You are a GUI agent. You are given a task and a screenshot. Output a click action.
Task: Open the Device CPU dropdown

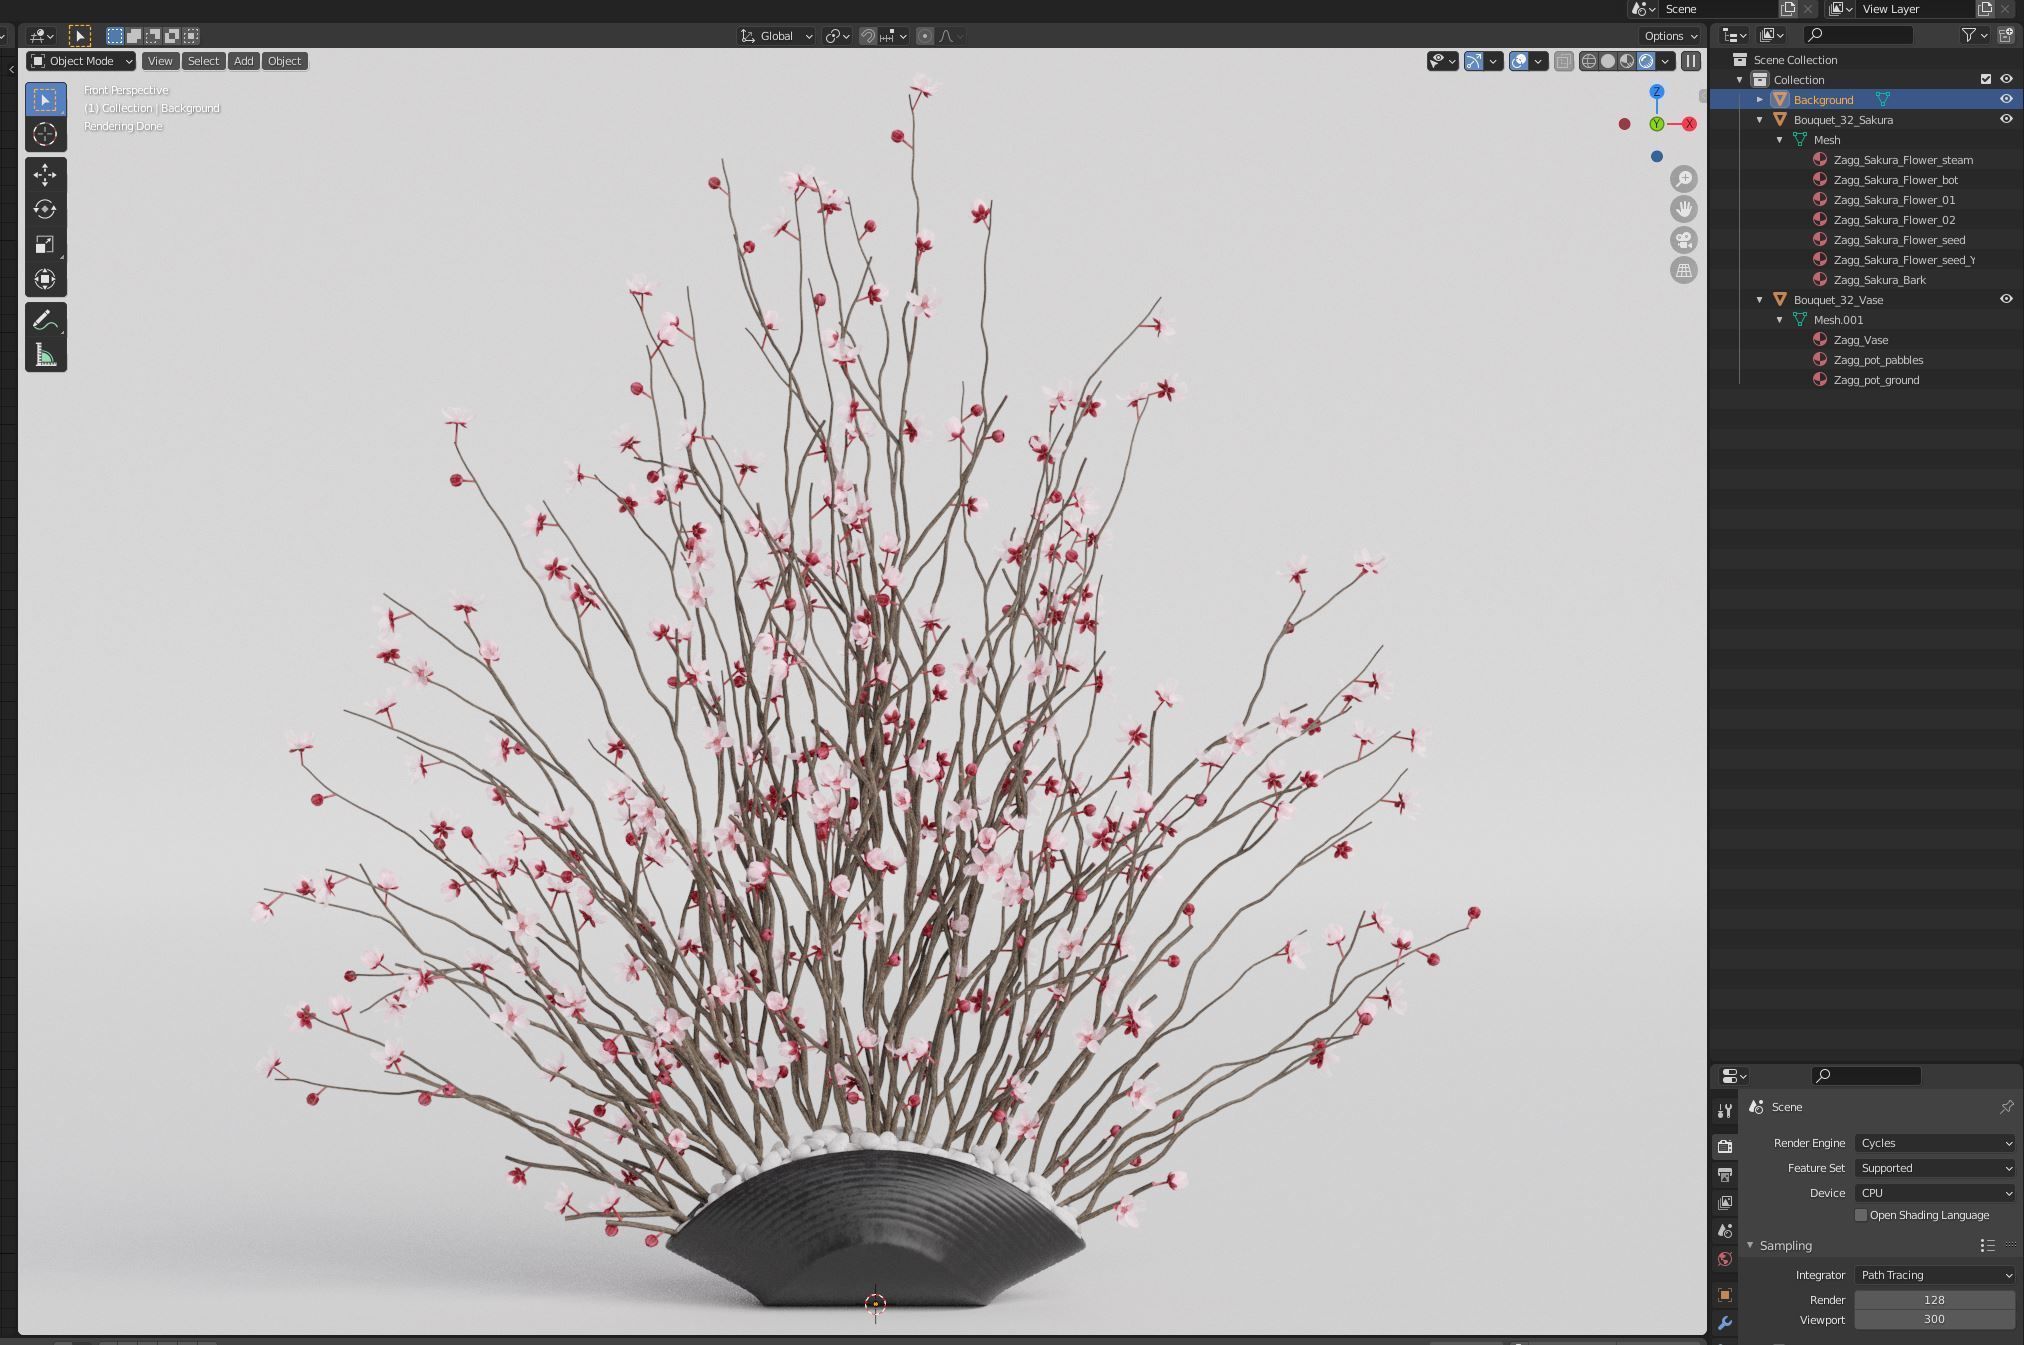pos(1934,1193)
